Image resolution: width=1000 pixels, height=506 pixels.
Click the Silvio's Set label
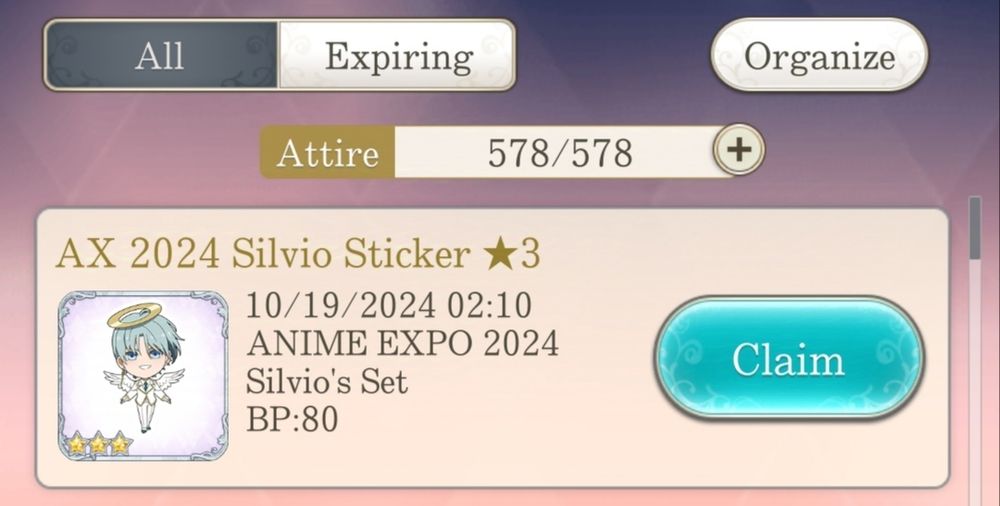coord(327,381)
